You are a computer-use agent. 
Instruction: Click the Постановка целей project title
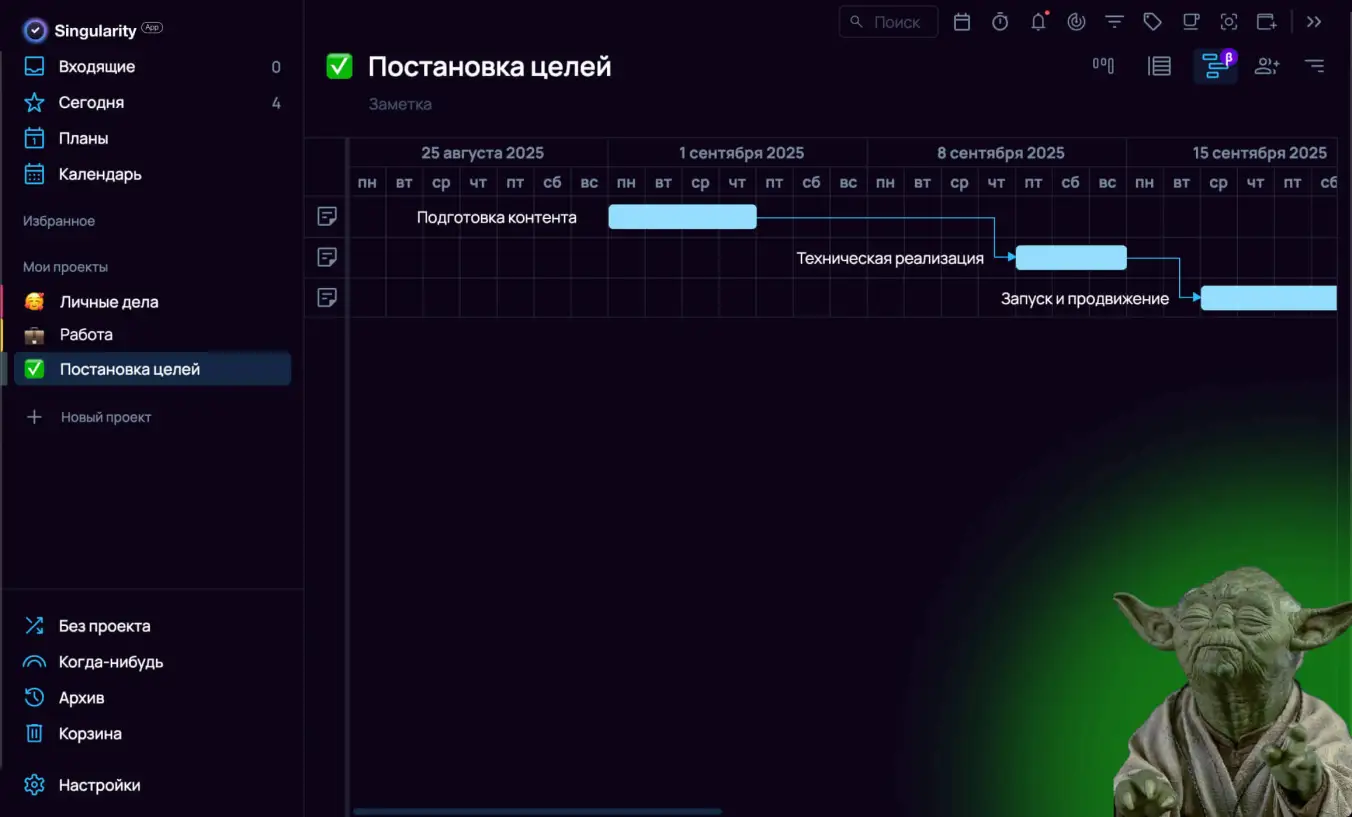490,67
